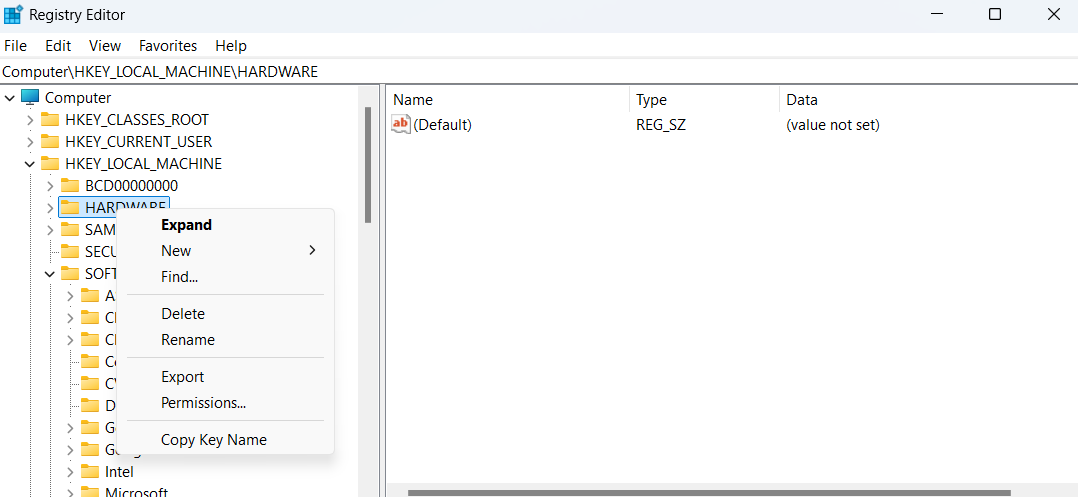Choose Copy Key Name from the context menu
The height and width of the screenshot is (497, 1078).
pos(226,440)
